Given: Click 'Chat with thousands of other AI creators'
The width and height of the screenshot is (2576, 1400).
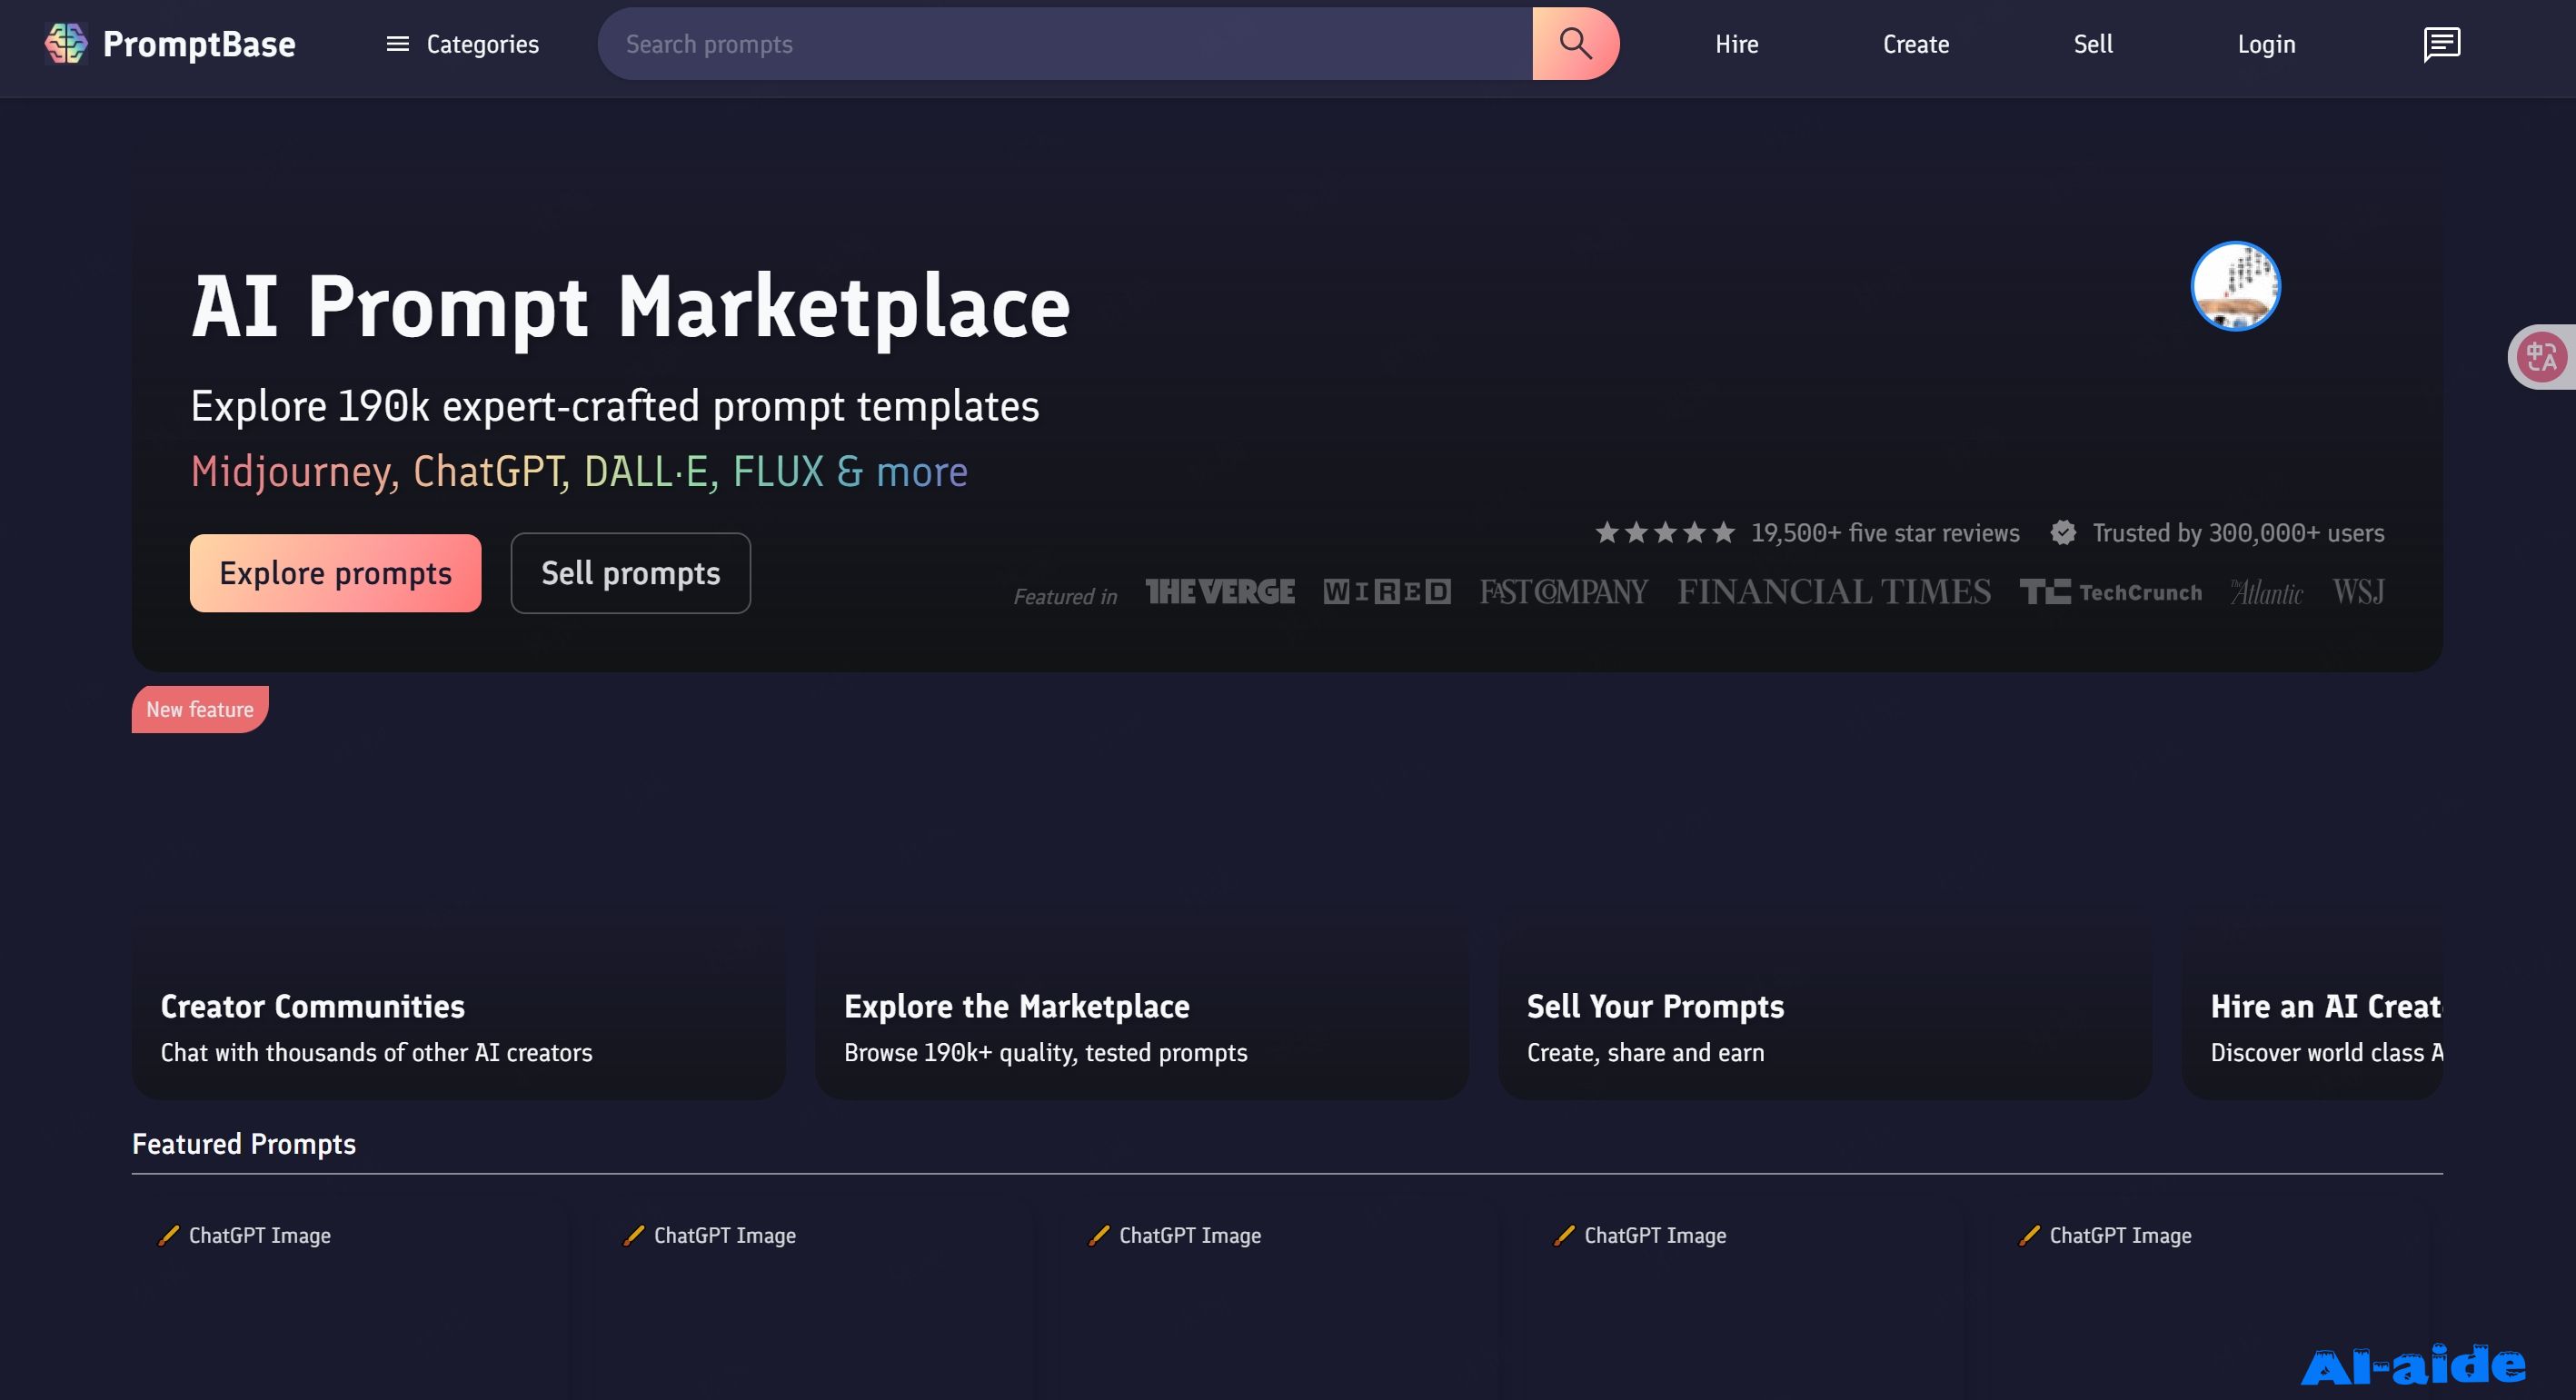Looking at the screenshot, I should coord(376,1052).
